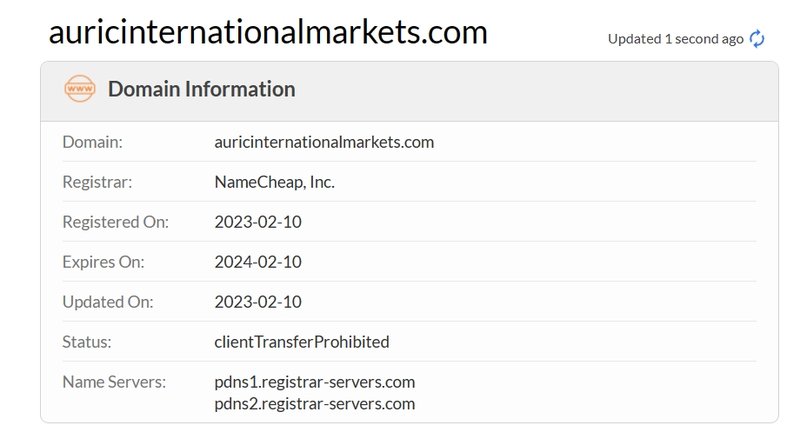This screenshot has width=800, height=432.
Task: Click name server pdns2.registrar-servers.com
Action: 314,404
